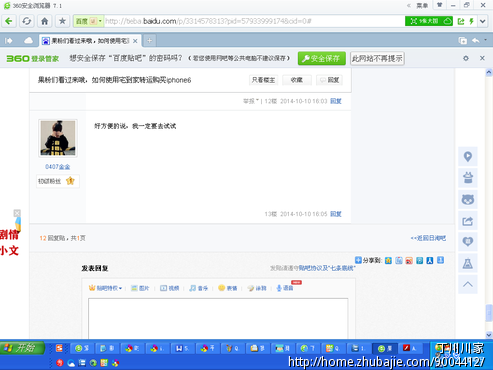This screenshot has height=370, width=493.
Task: Click 回复 link on 13楼 post
Action: pos(336,214)
